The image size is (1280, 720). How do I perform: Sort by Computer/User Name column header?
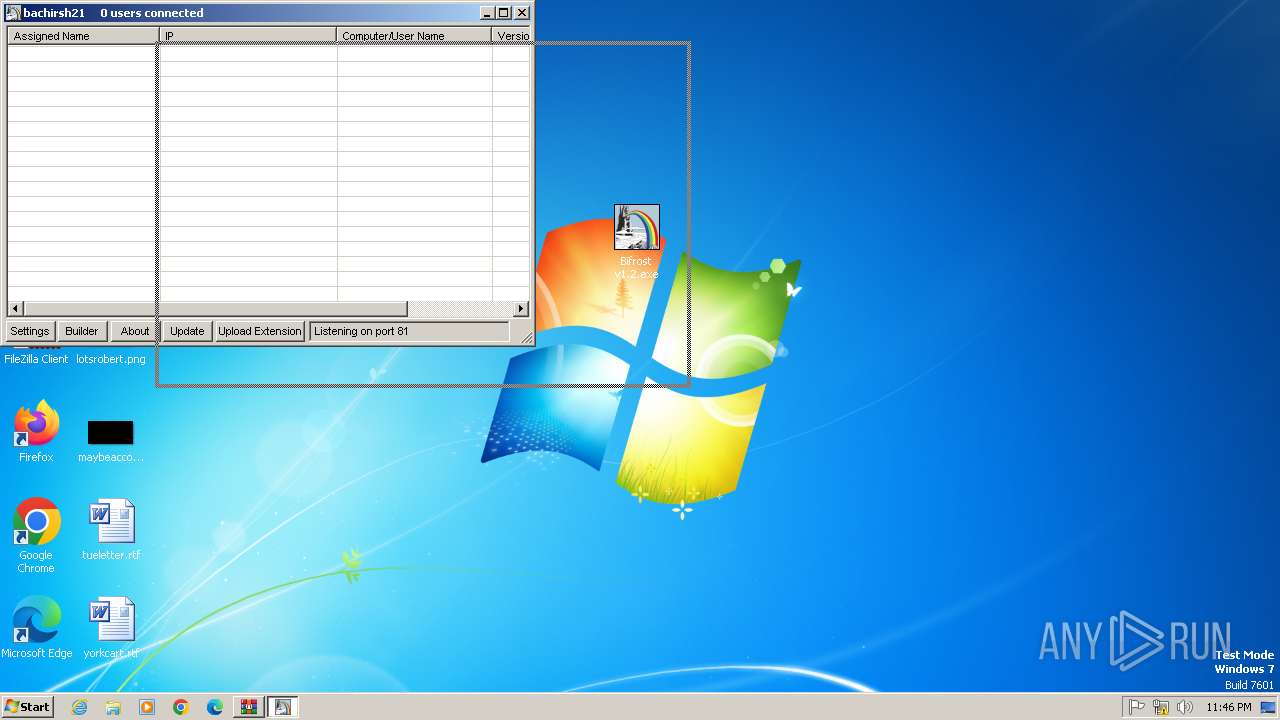[414, 36]
